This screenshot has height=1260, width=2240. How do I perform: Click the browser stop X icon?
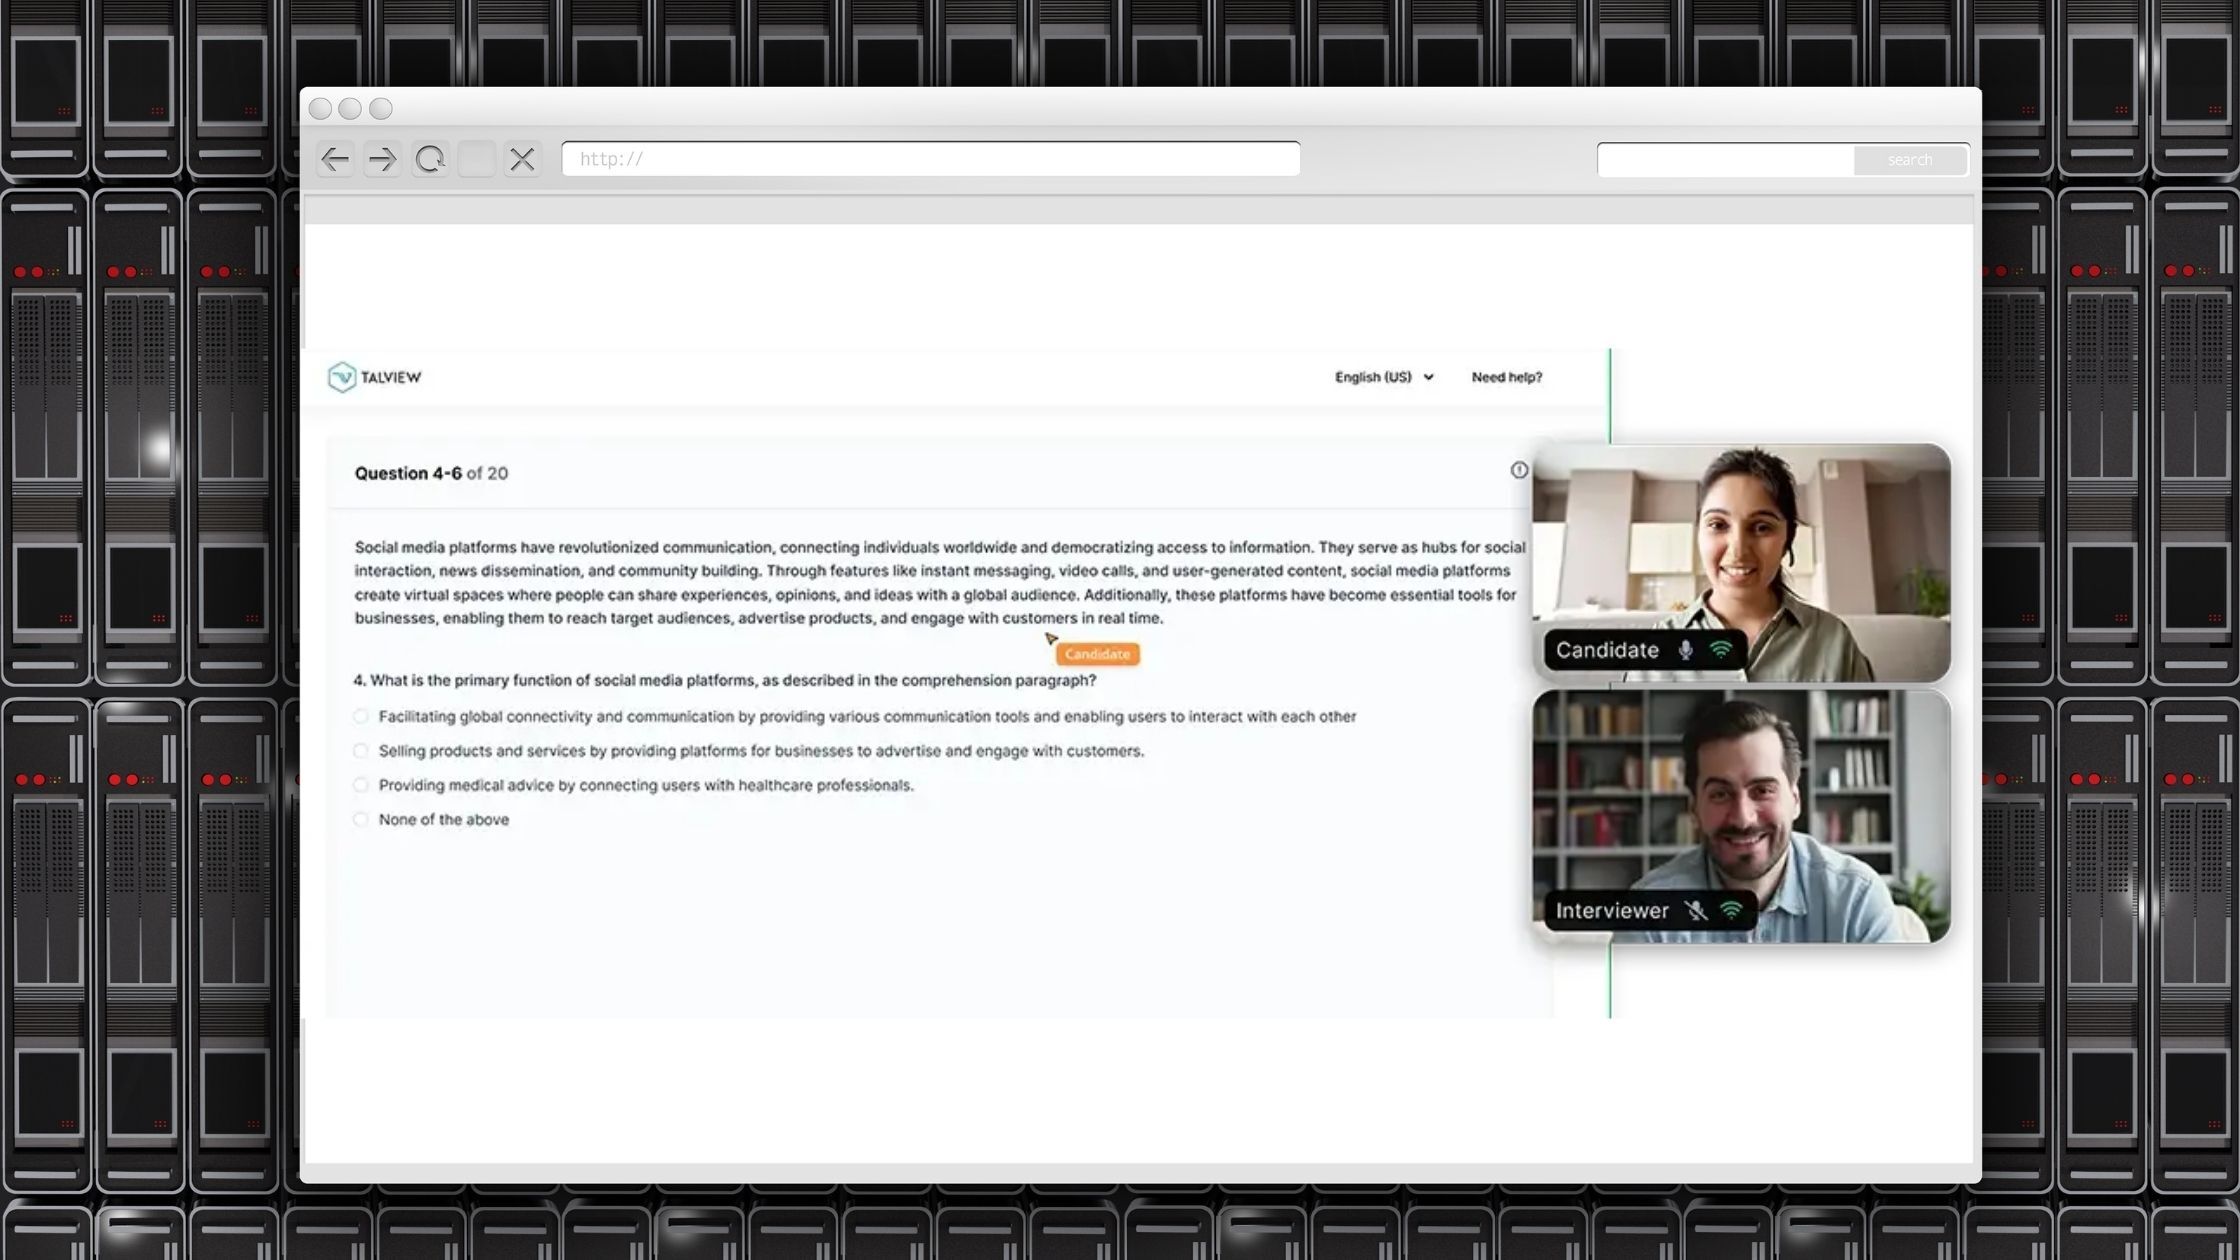pos(522,159)
